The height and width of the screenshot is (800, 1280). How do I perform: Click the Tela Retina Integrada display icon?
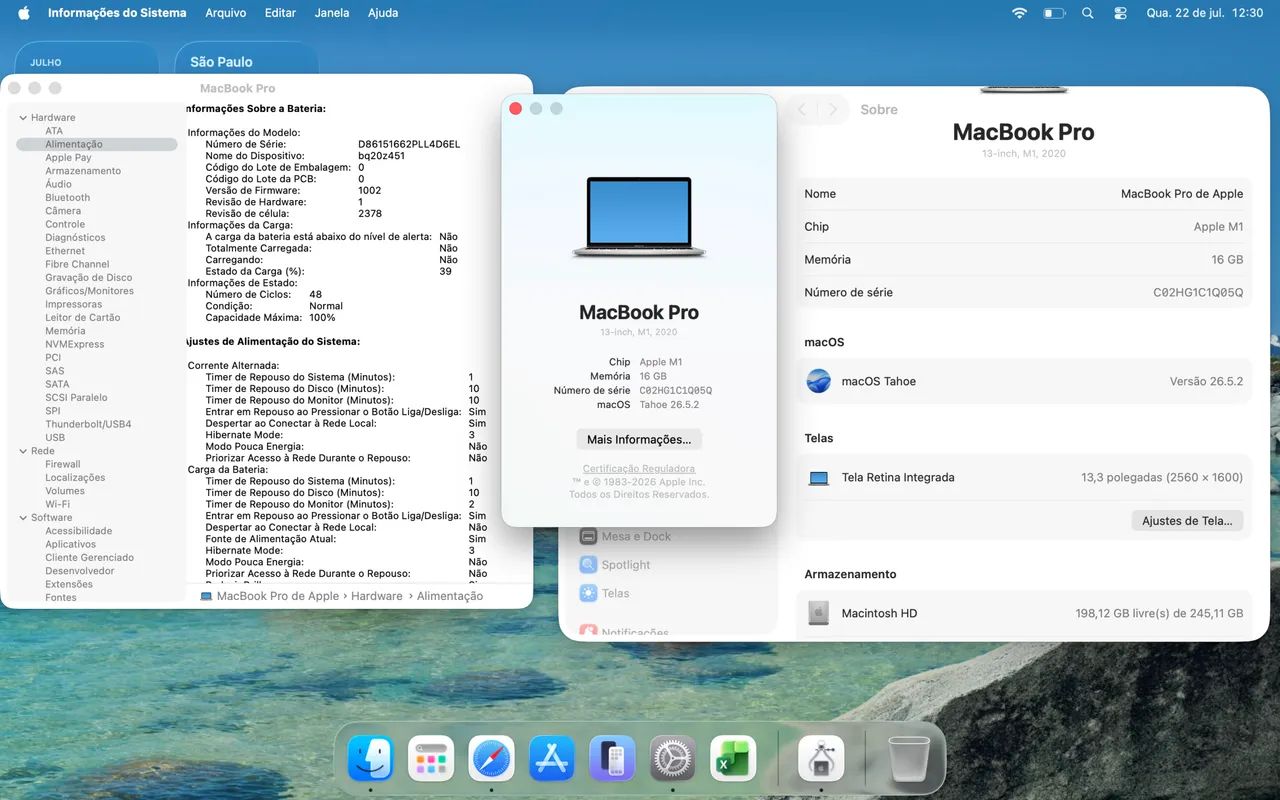click(819, 478)
